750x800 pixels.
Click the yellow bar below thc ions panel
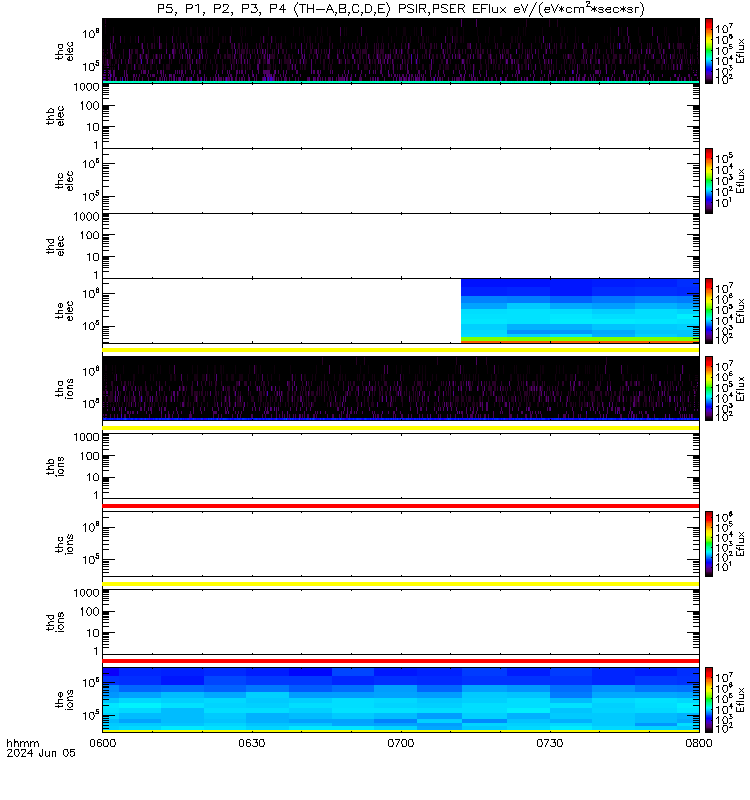pos(401,584)
